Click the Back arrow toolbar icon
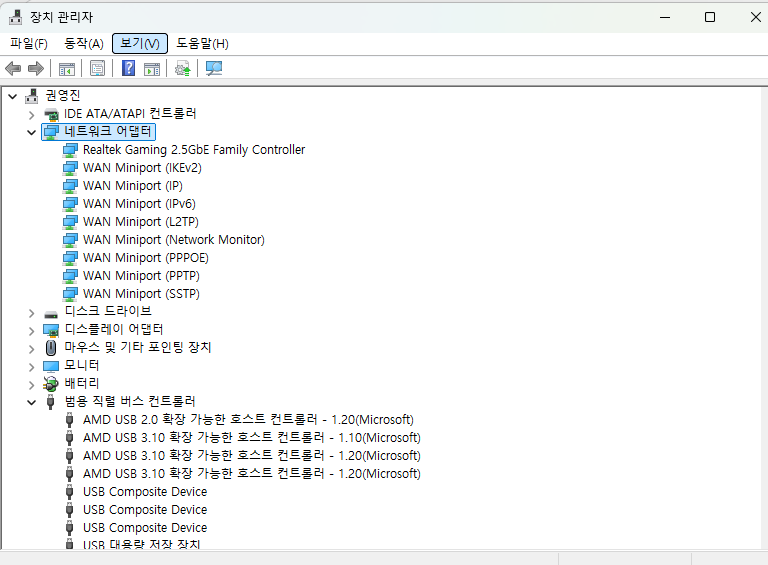Image resolution: width=768 pixels, height=565 pixels. click(13, 68)
